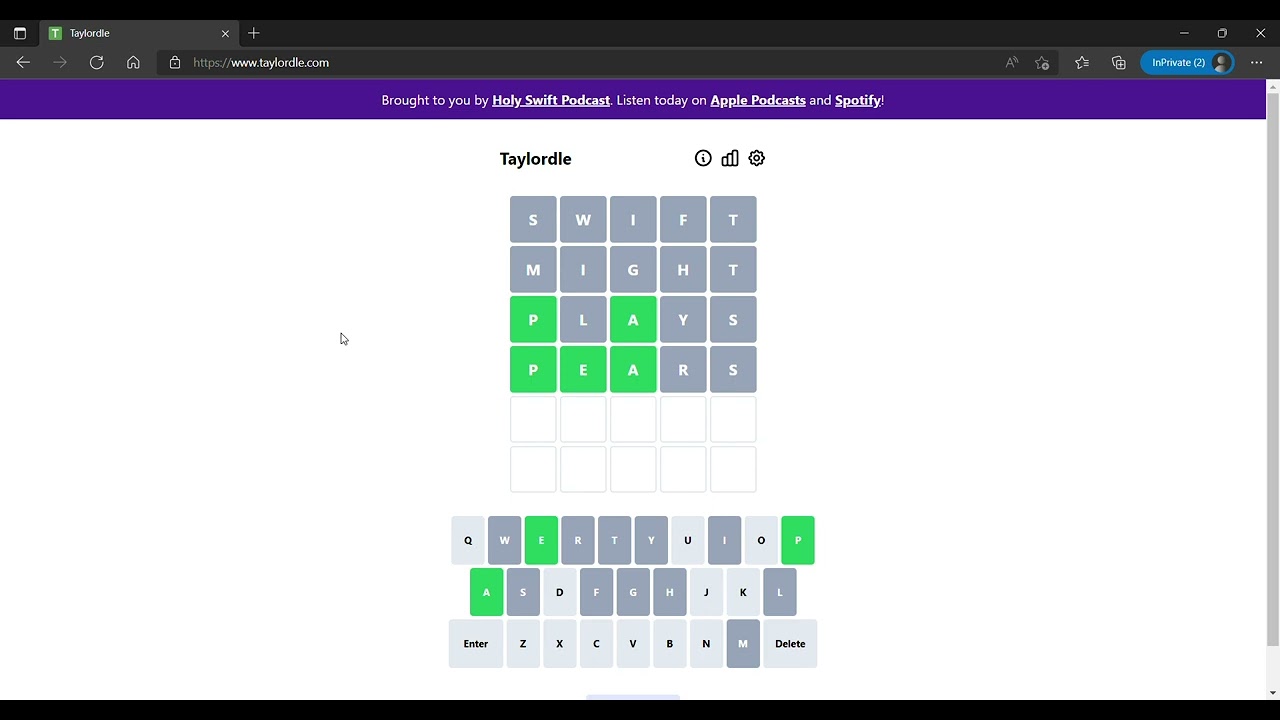Tap the F key on keyboard
This screenshot has height=720, width=1280.
(596, 592)
